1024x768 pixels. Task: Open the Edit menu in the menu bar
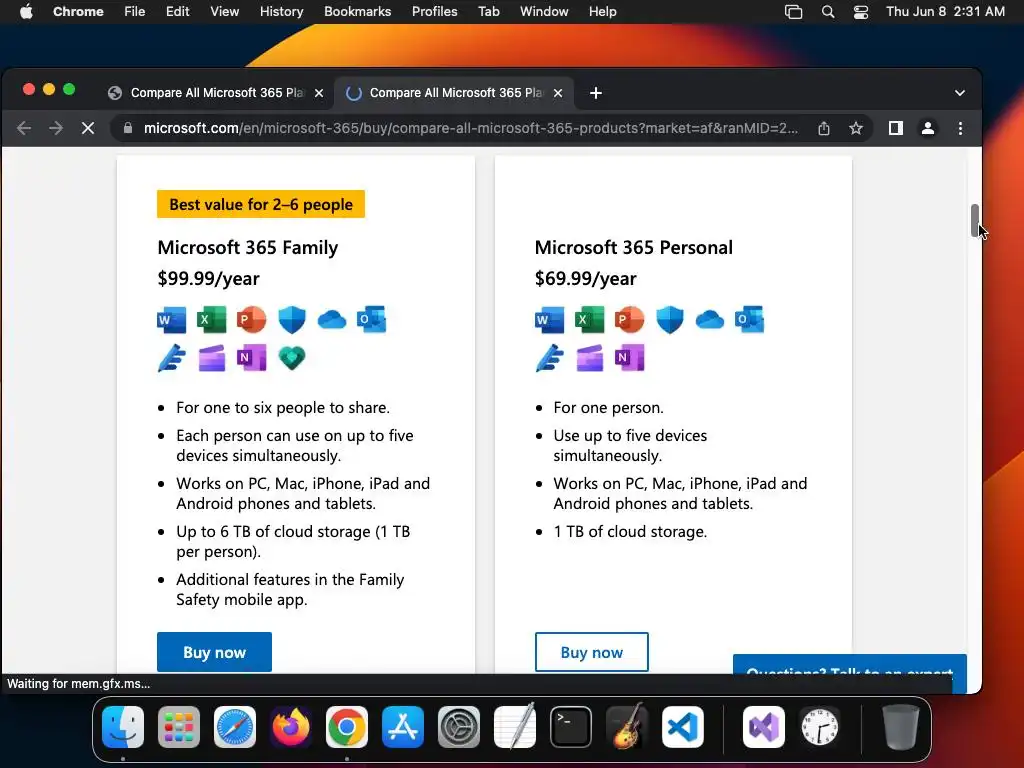[177, 12]
